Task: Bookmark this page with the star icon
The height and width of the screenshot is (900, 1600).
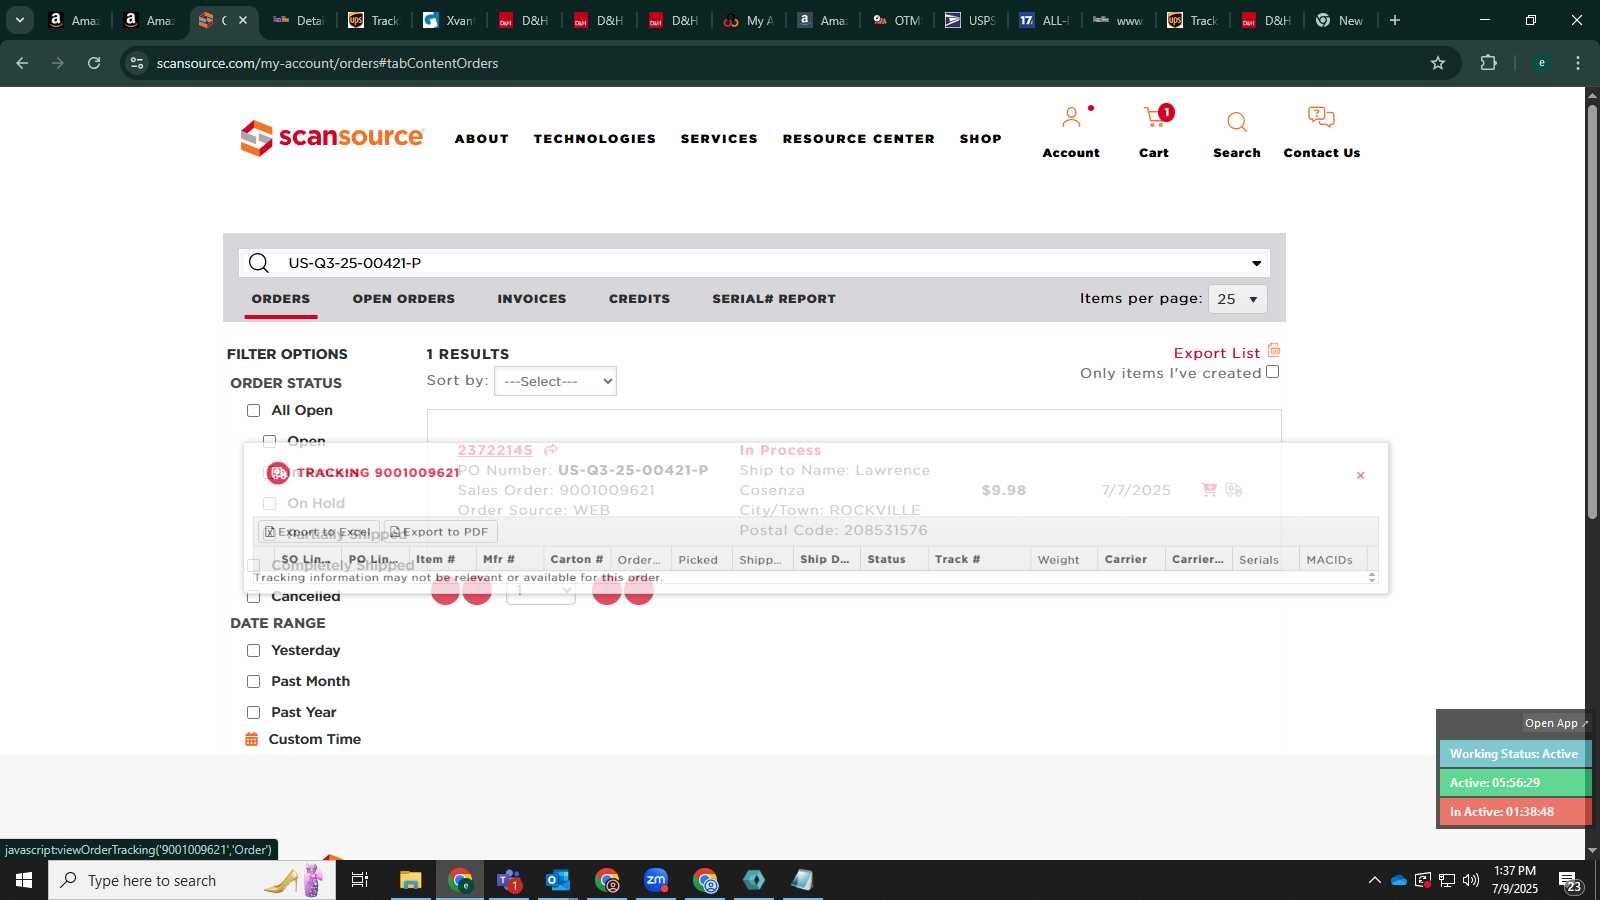Action: pyautogui.click(x=1438, y=63)
